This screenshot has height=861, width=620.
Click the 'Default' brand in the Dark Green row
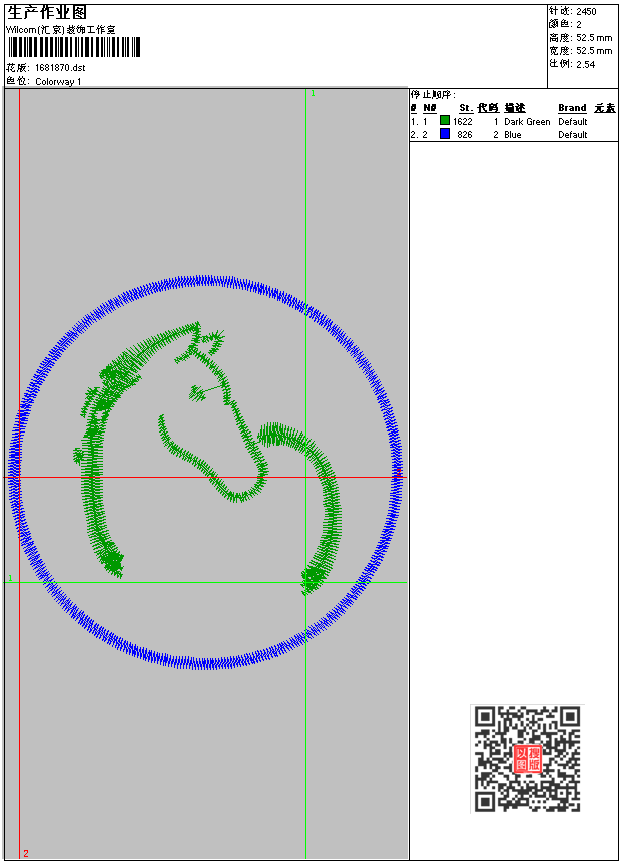[572, 121]
